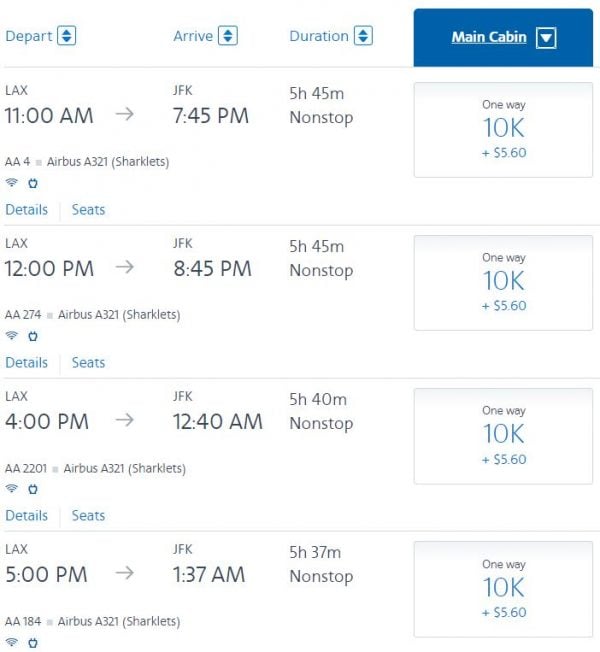Click Wi-Fi icon for flight AA 4
Screen dimensions: 600x652
coord(12,183)
